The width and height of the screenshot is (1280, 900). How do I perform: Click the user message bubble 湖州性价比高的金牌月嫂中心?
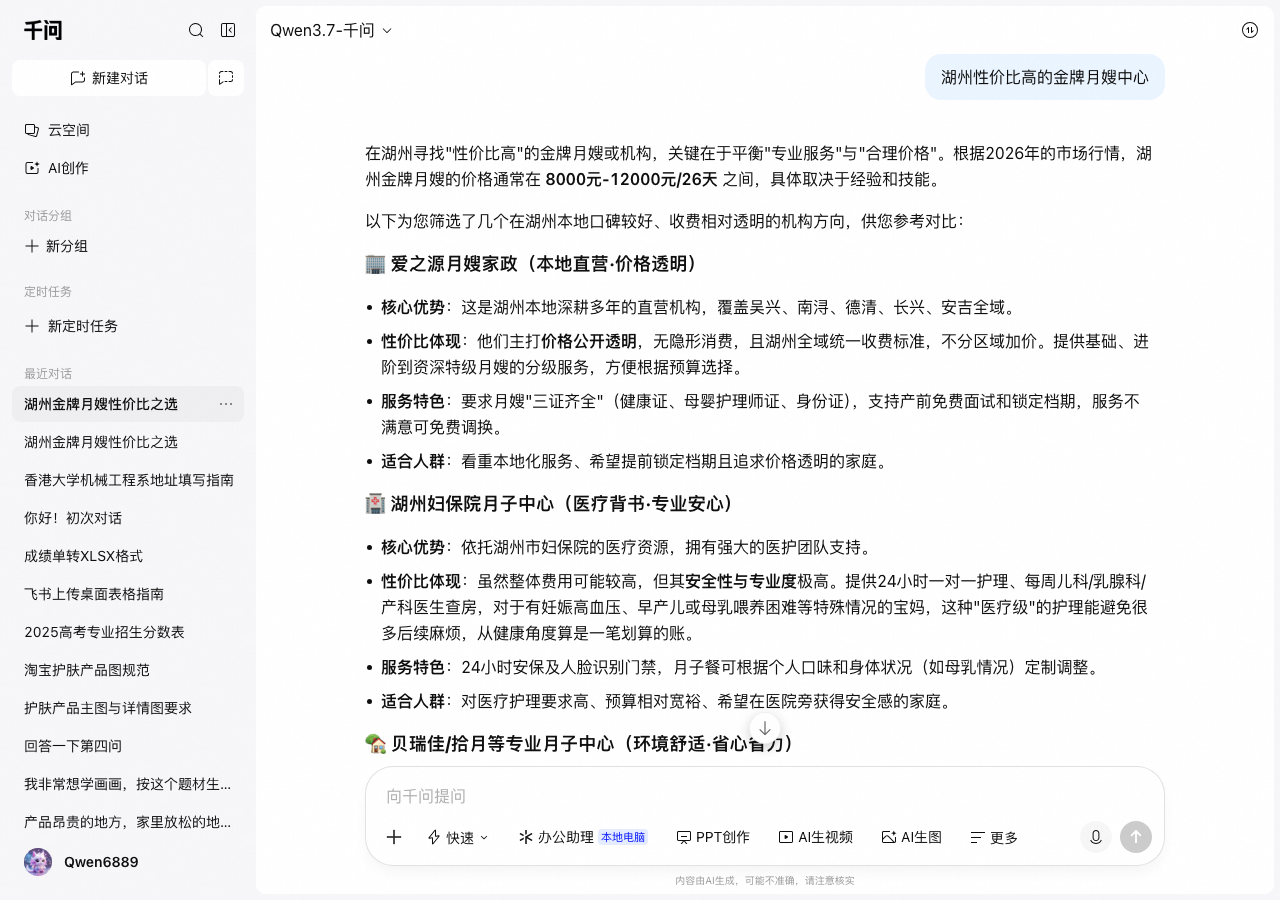click(1045, 77)
